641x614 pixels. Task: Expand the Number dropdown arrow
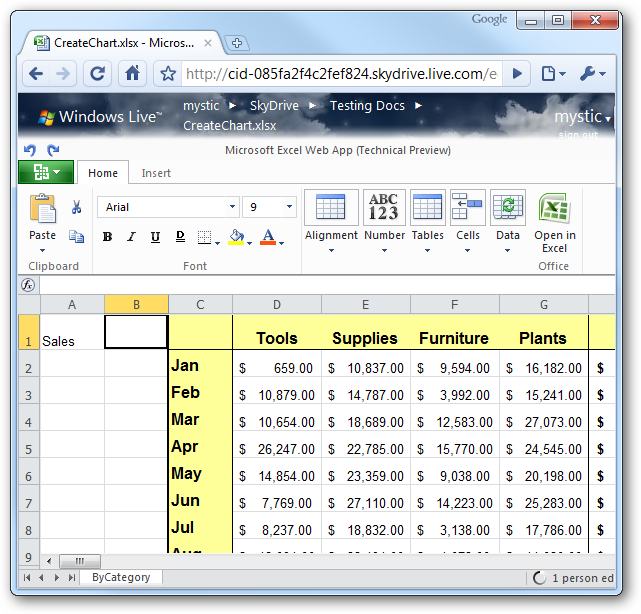384,250
